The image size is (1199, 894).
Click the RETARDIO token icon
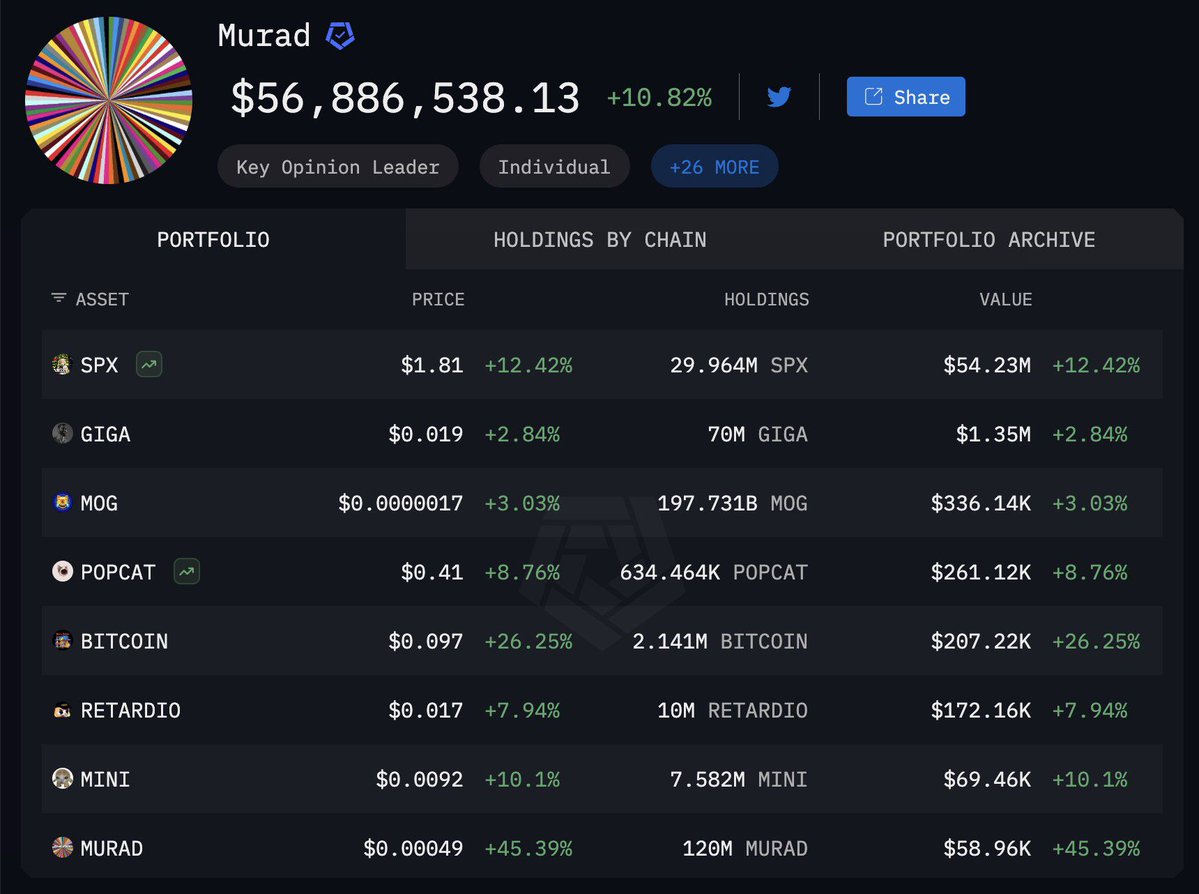point(62,710)
